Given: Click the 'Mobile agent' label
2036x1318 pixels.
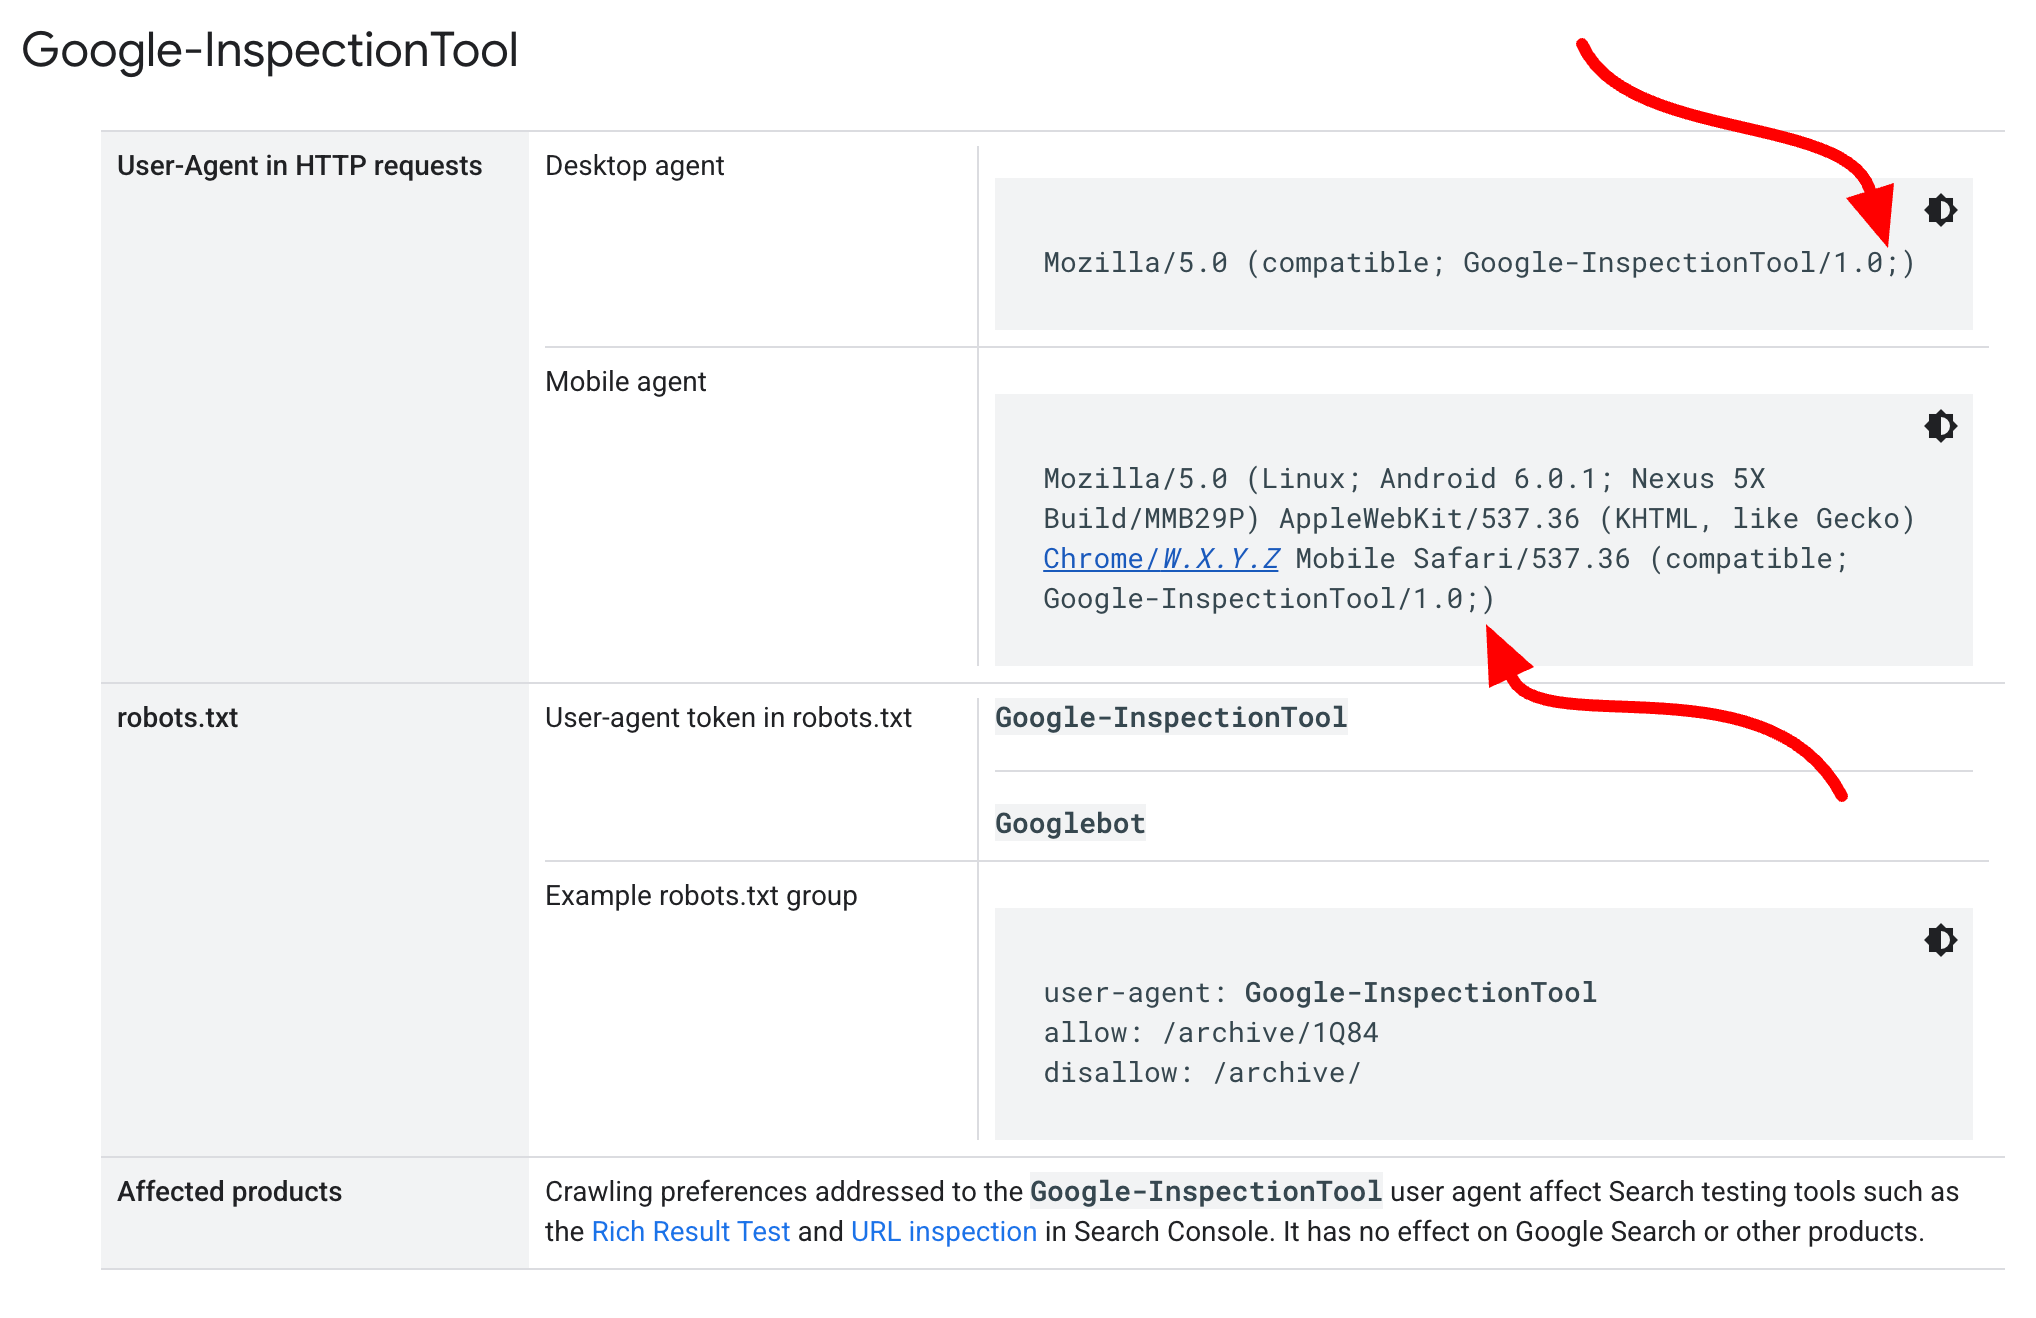Looking at the screenshot, I should tap(625, 382).
